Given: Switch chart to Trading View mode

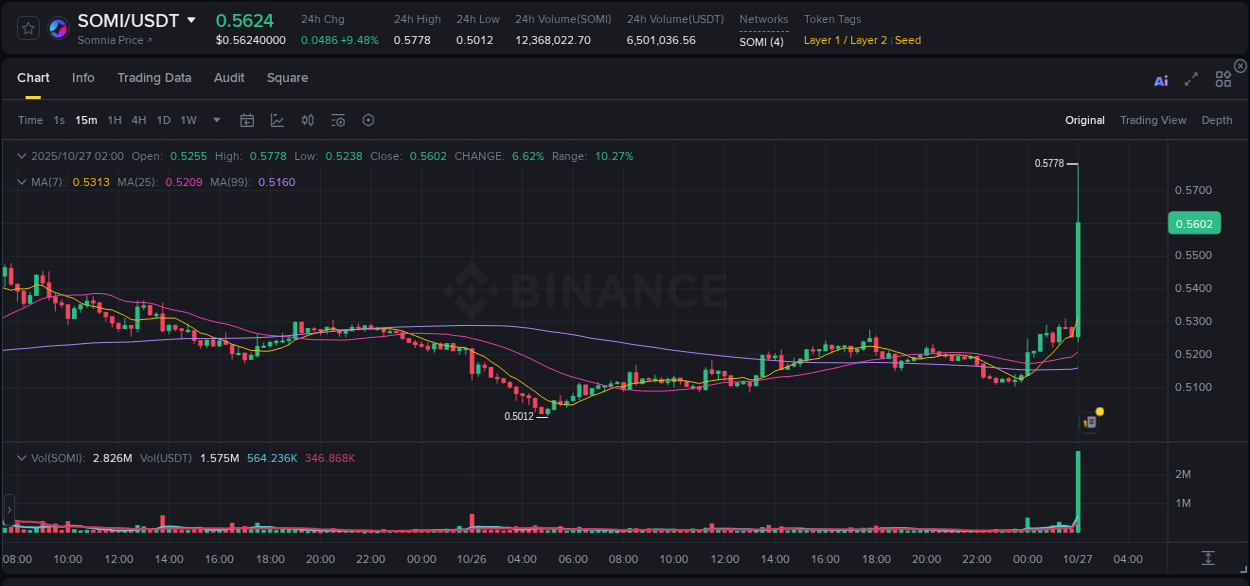Looking at the screenshot, I should [1153, 120].
